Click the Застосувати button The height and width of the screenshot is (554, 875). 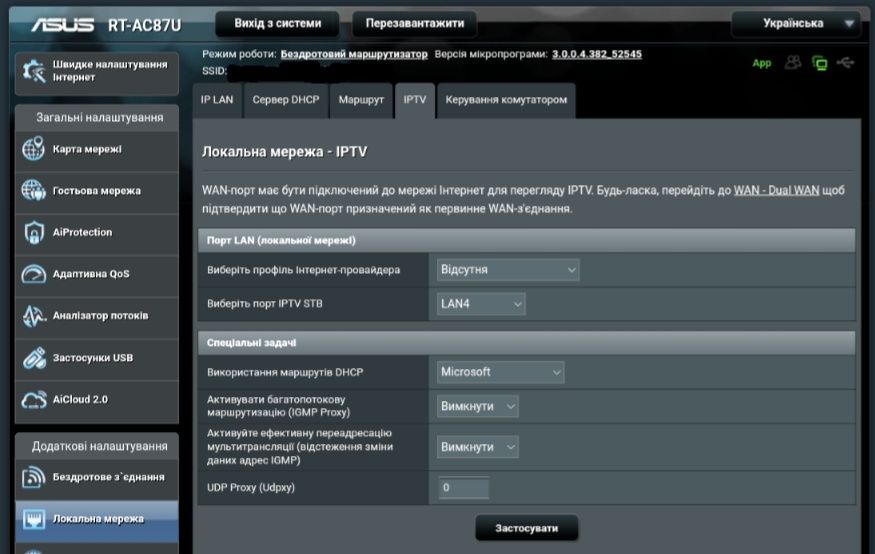click(x=527, y=528)
